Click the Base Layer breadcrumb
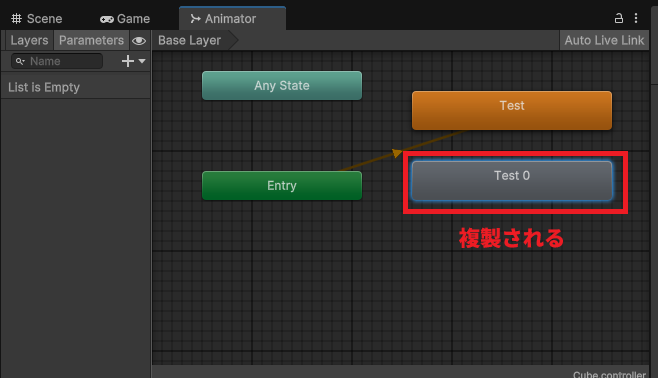 (x=190, y=40)
